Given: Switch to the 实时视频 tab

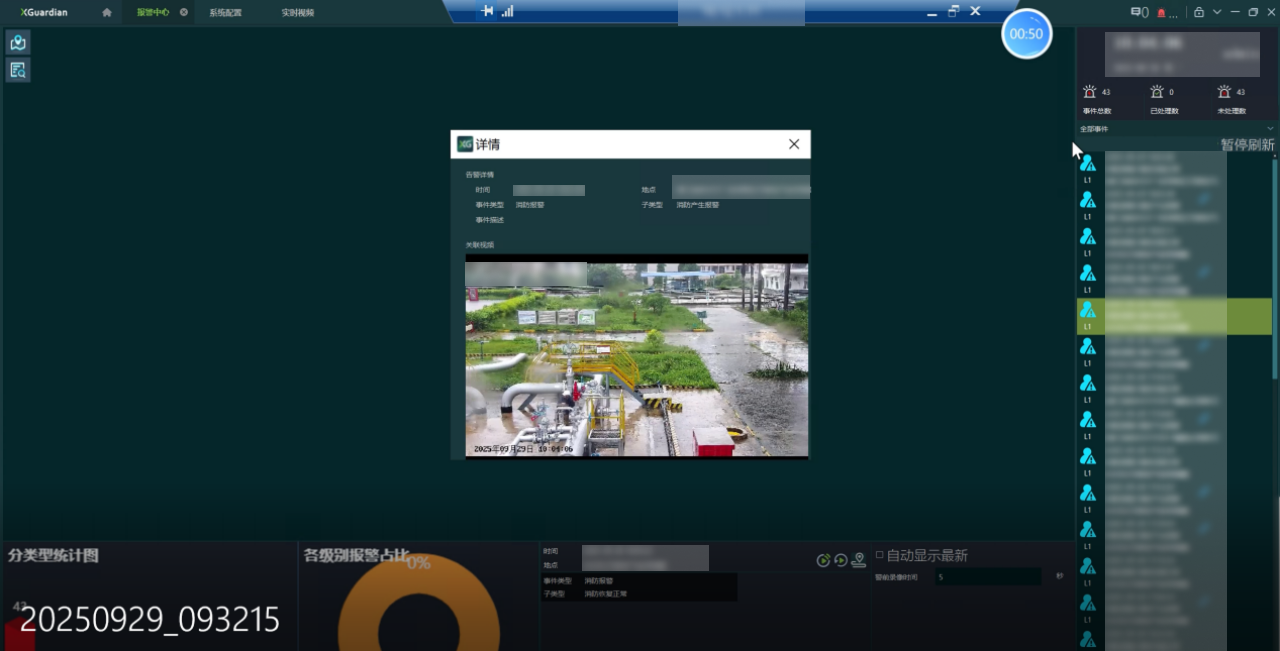Looking at the screenshot, I should [297, 13].
